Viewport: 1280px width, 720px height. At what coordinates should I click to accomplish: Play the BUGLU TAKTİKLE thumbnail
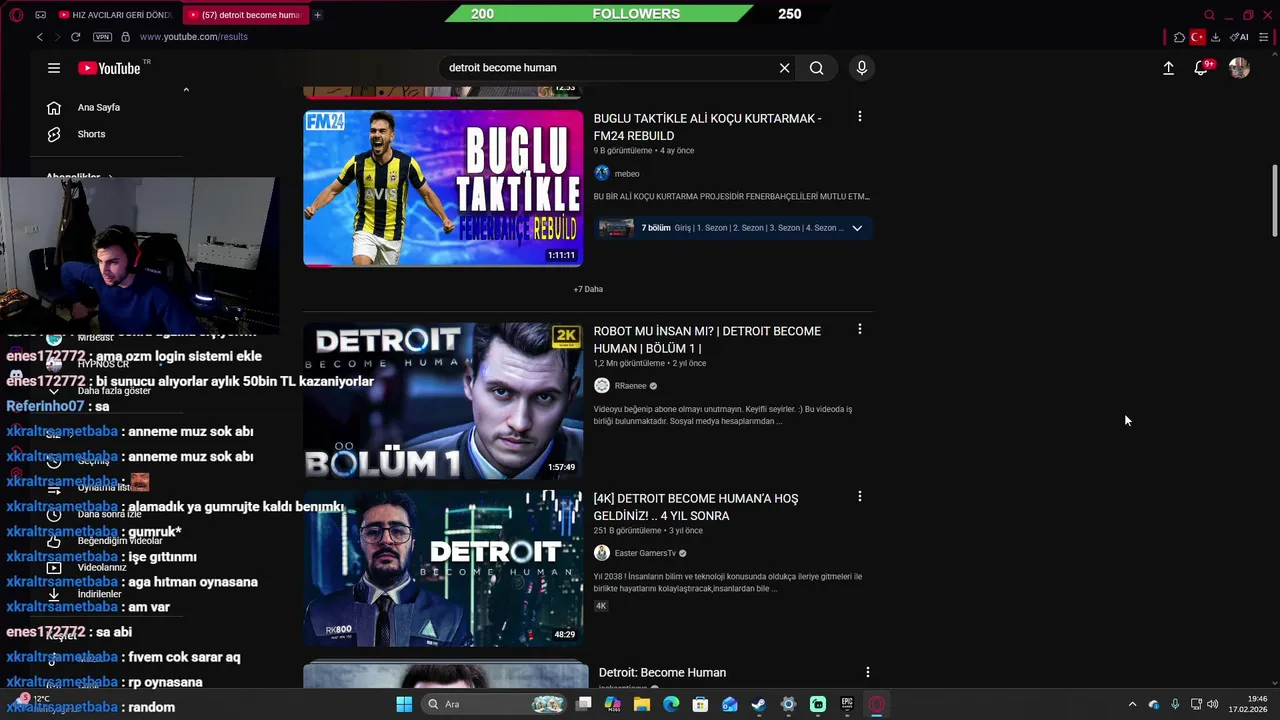click(443, 188)
